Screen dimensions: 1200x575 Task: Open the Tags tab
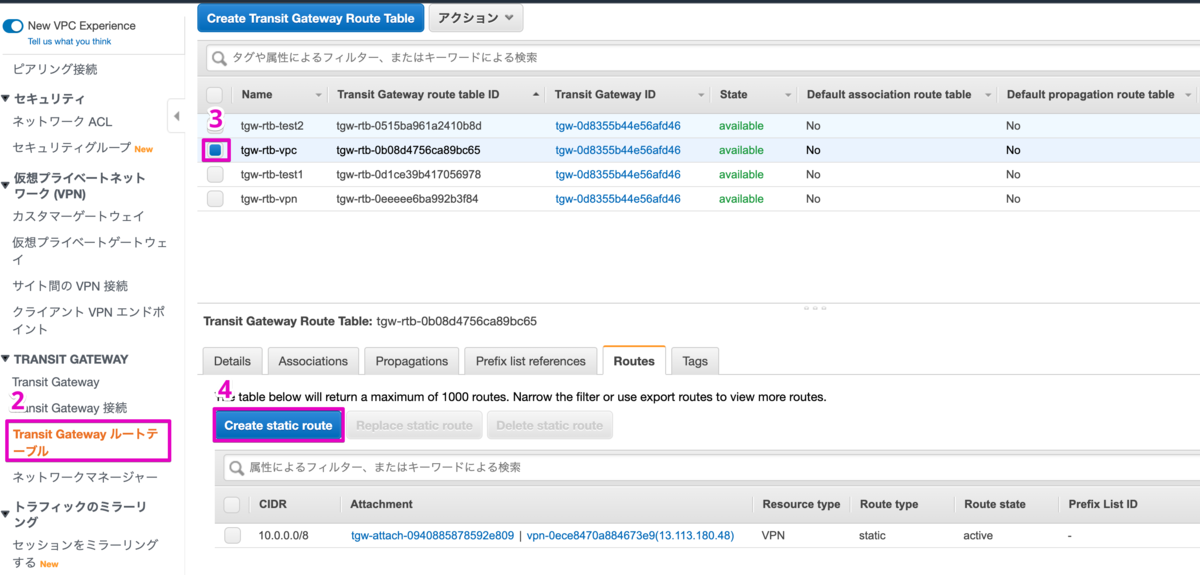tap(695, 361)
